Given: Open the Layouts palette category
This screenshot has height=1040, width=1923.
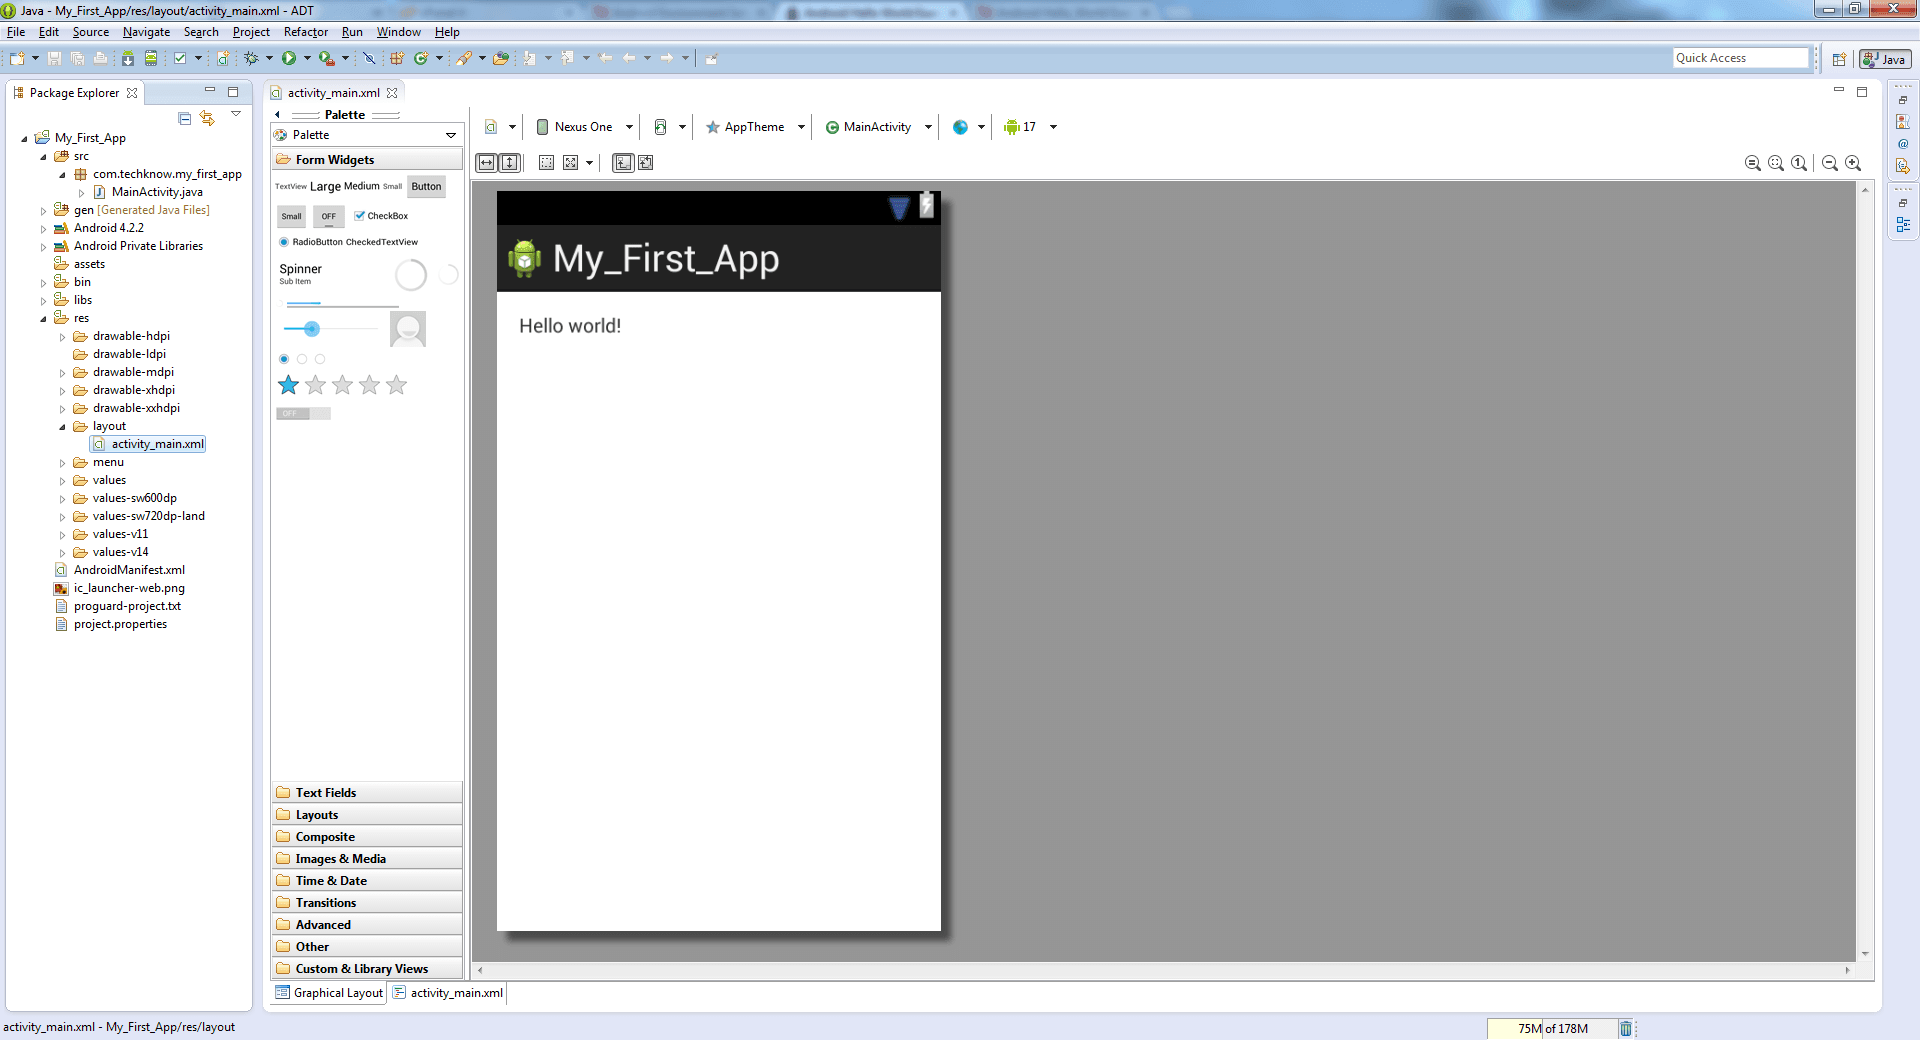Looking at the screenshot, I should click(367, 815).
